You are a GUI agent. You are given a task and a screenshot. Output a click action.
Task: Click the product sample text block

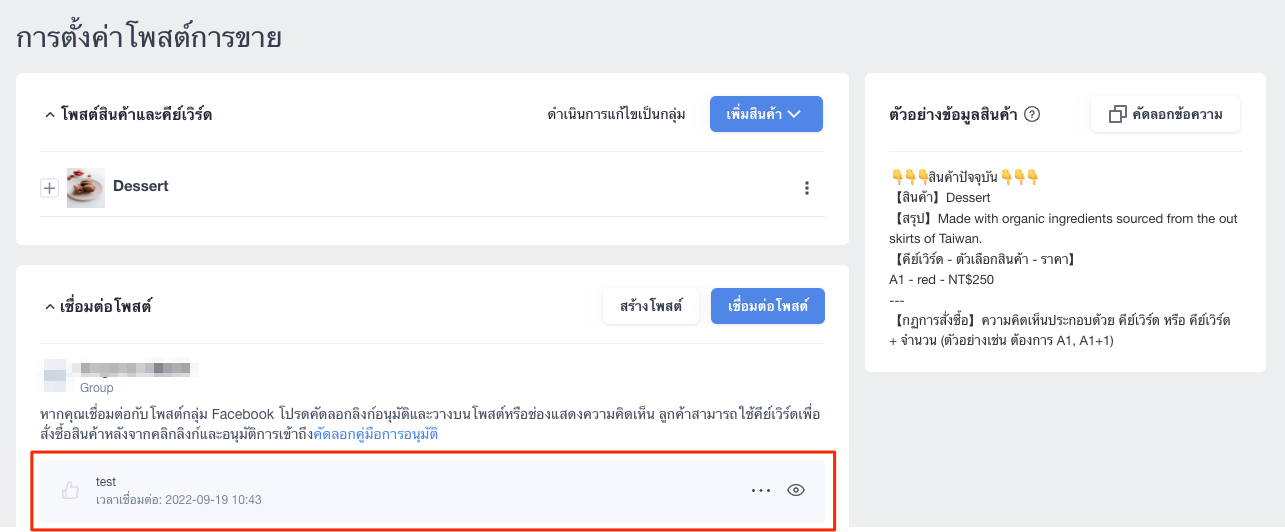(x=1064, y=259)
